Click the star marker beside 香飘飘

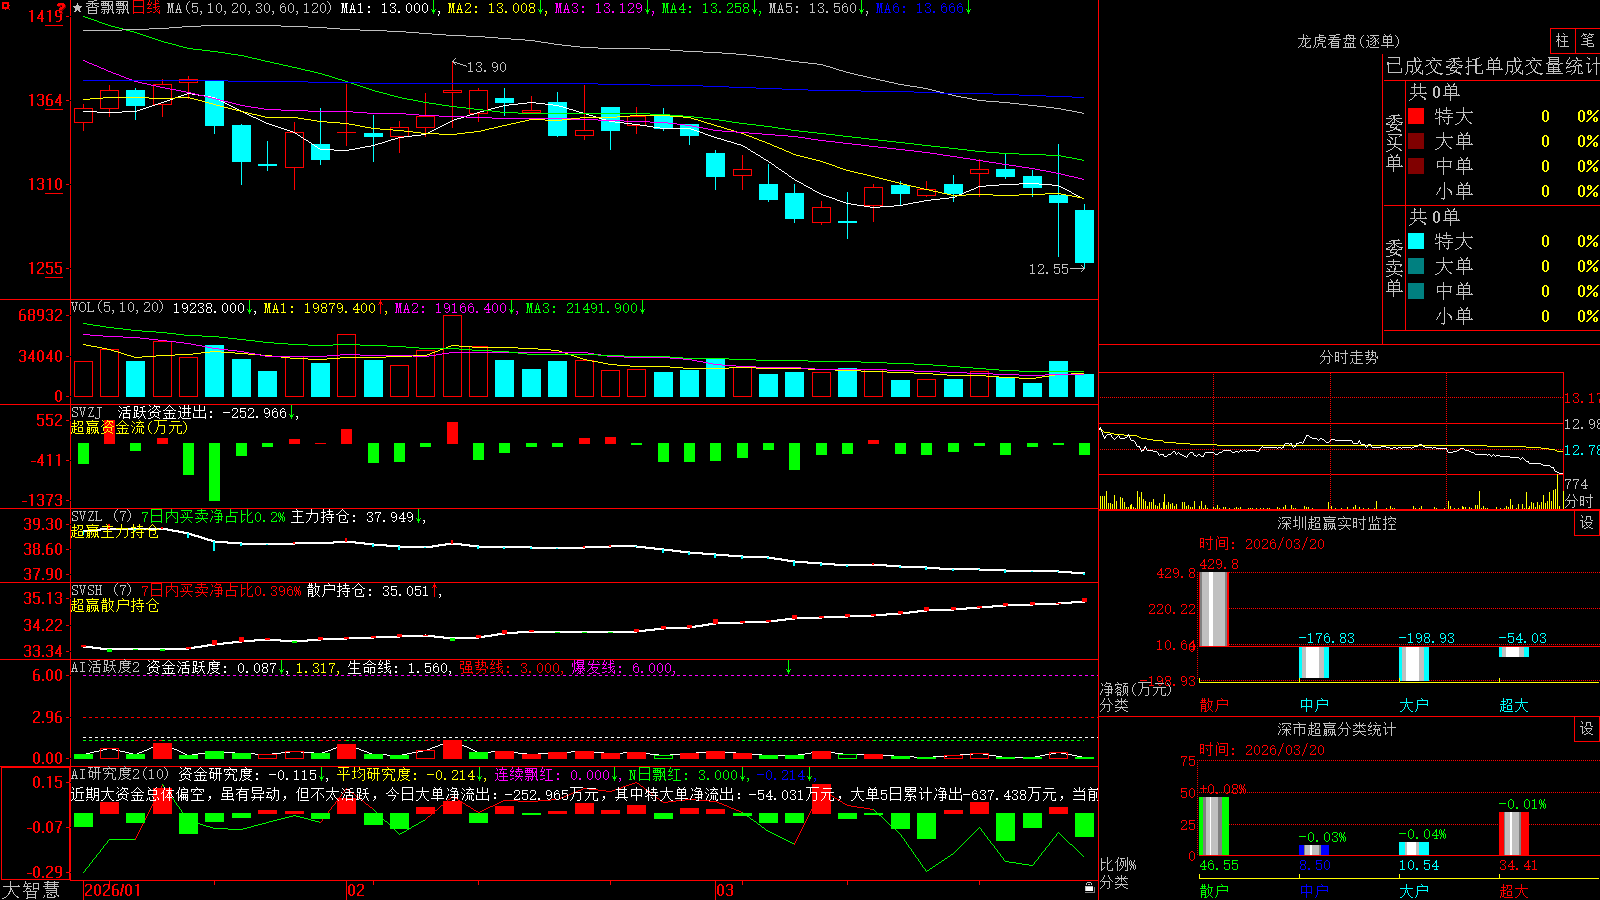pos(77,8)
